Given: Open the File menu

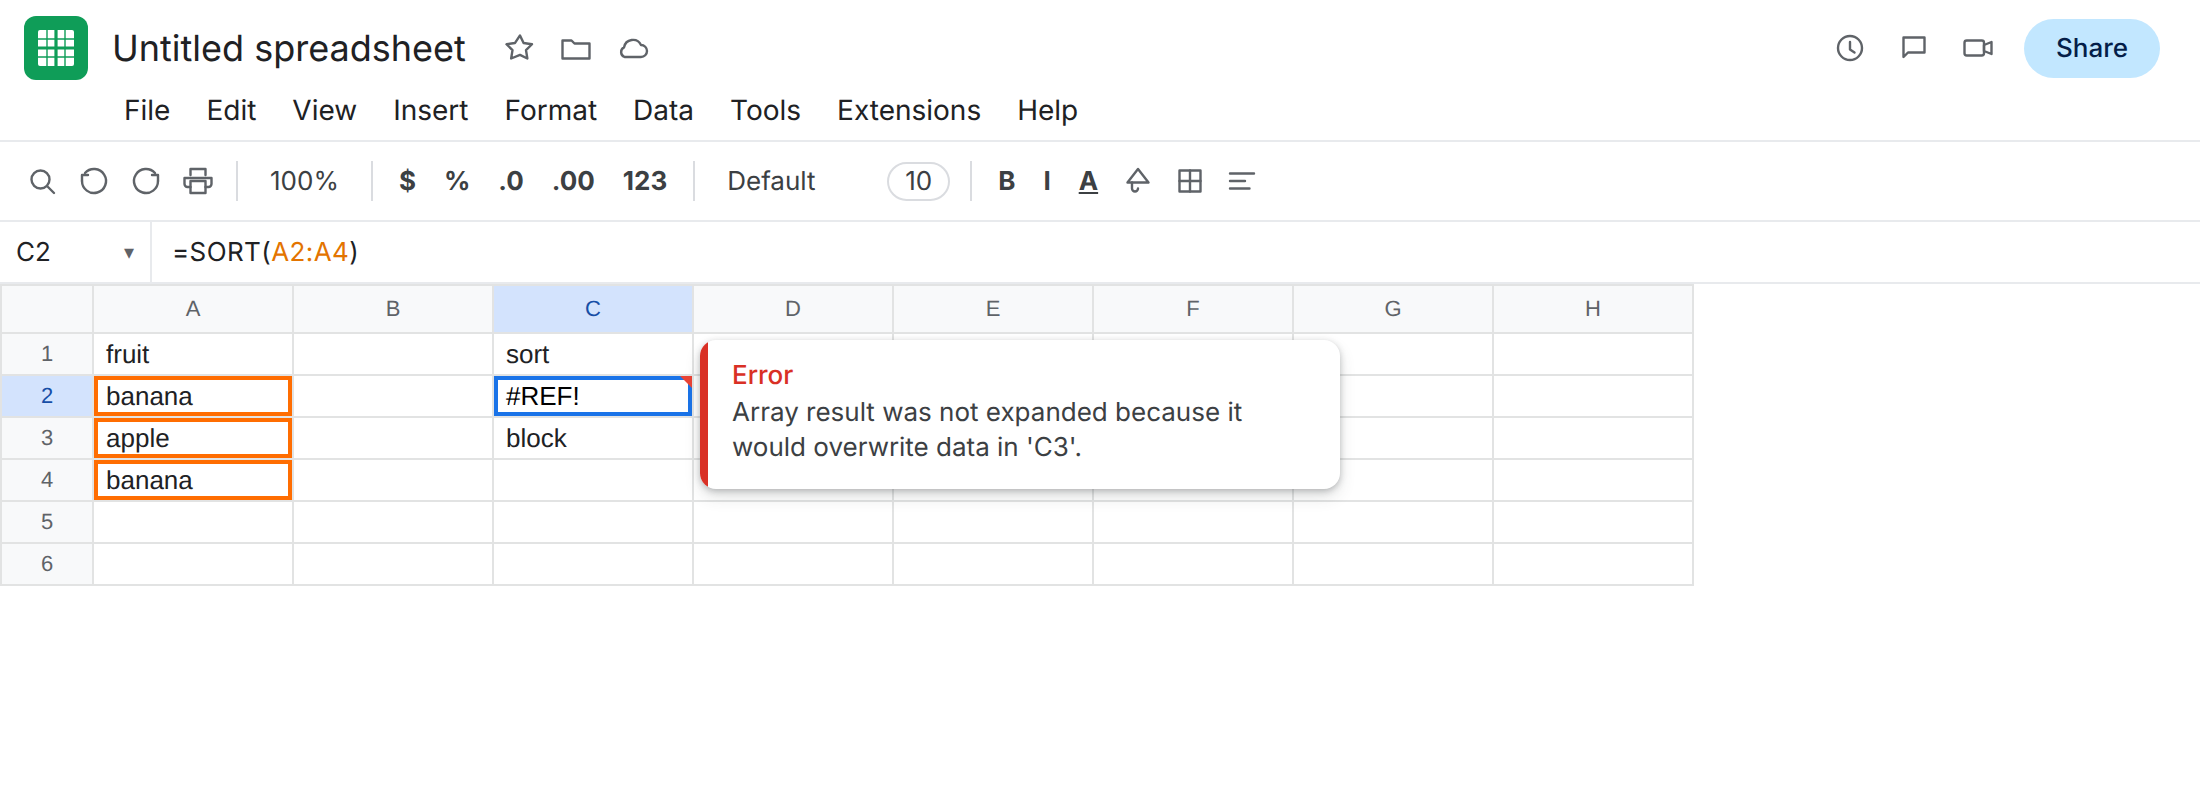Looking at the screenshot, I should (147, 110).
